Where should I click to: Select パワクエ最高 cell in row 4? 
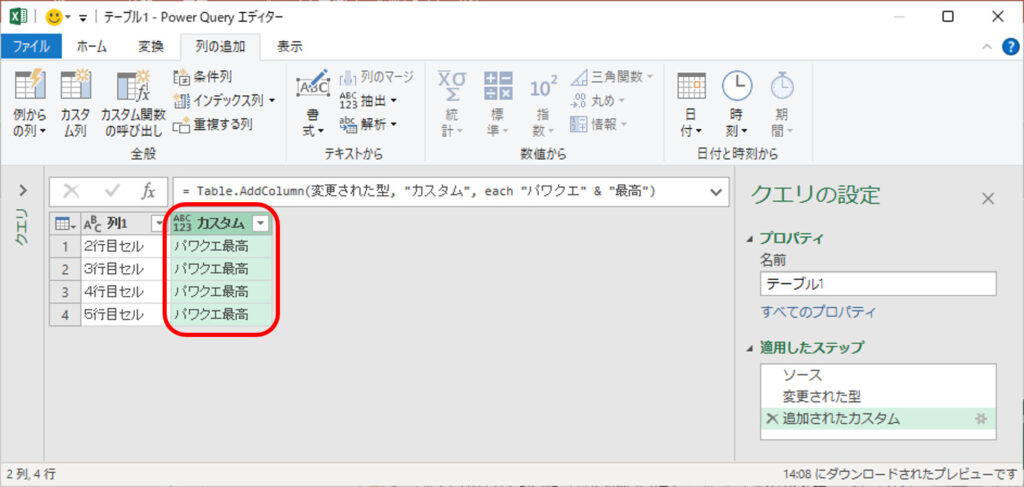[221, 314]
